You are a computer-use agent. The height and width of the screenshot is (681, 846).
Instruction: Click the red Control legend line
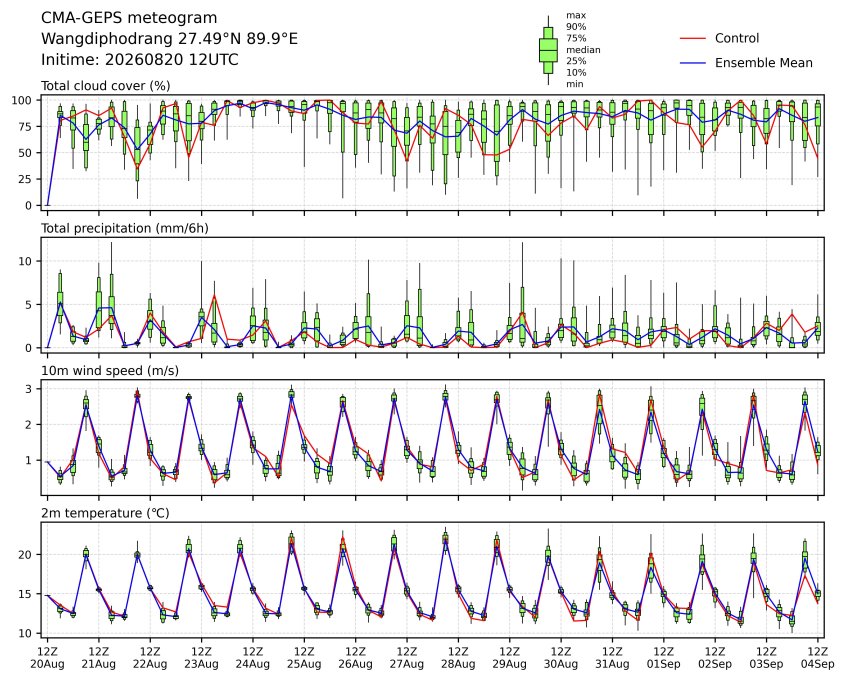[693, 38]
